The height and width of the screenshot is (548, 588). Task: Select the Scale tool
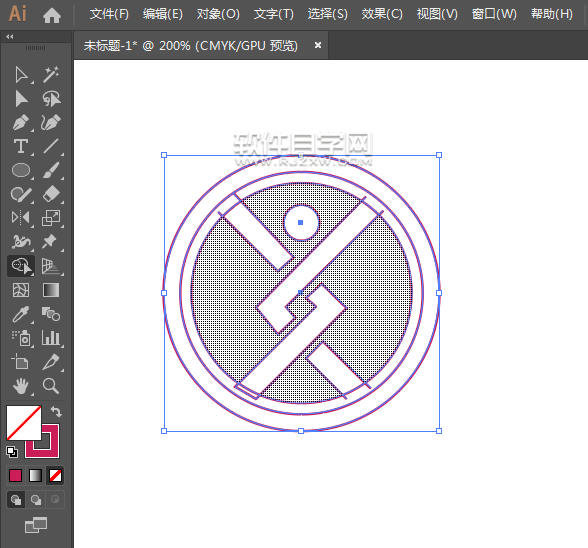pyautogui.click(x=51, y=218)
